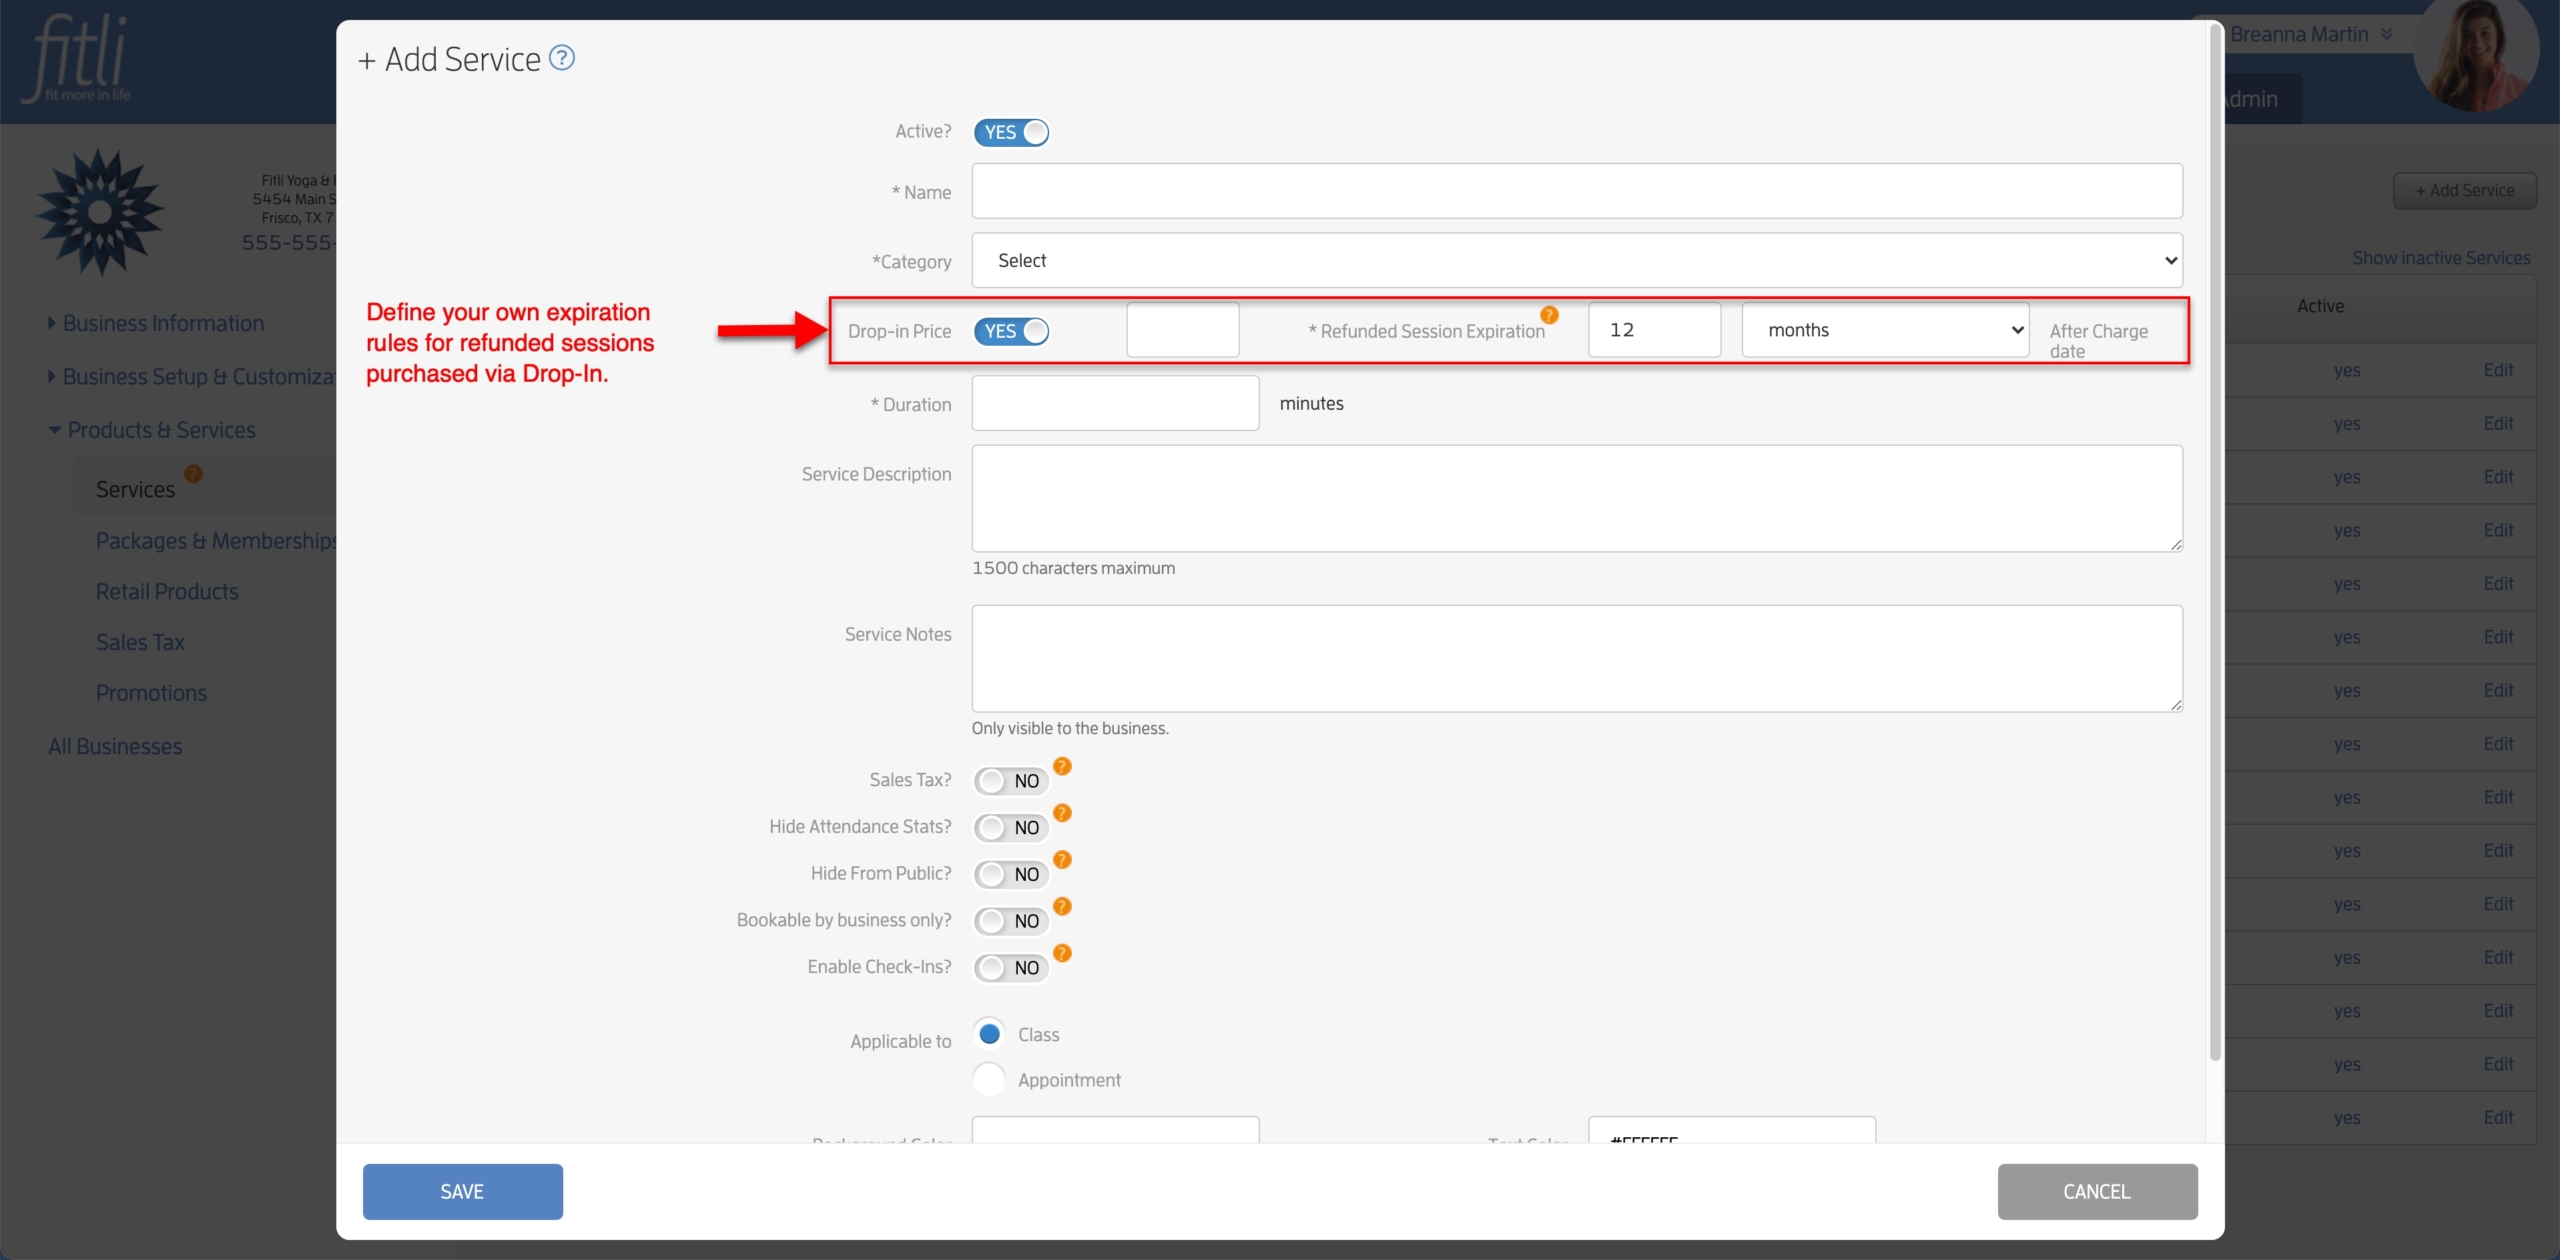Enable the Sales Tax toggle
This screenshot has height=1260, width=2560.
point(1011,780)
